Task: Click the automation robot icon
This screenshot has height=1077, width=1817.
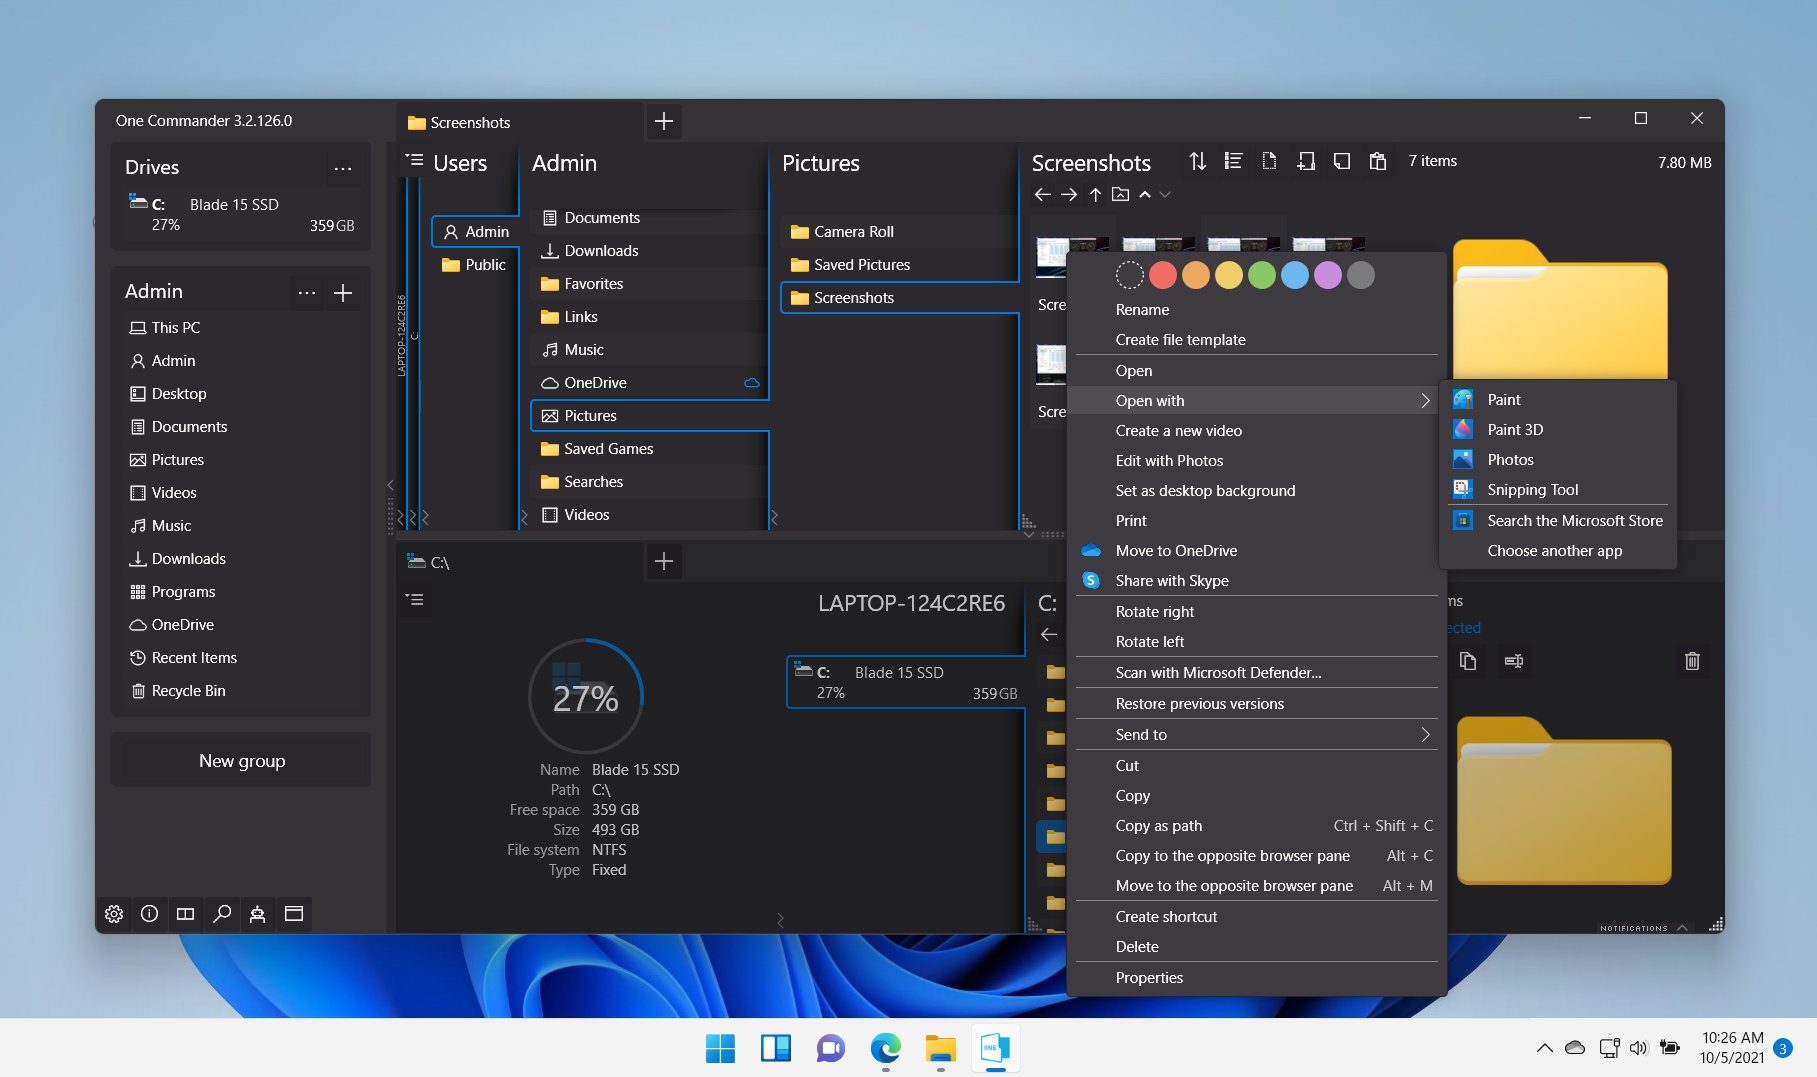Action: (x=257, y=913)
